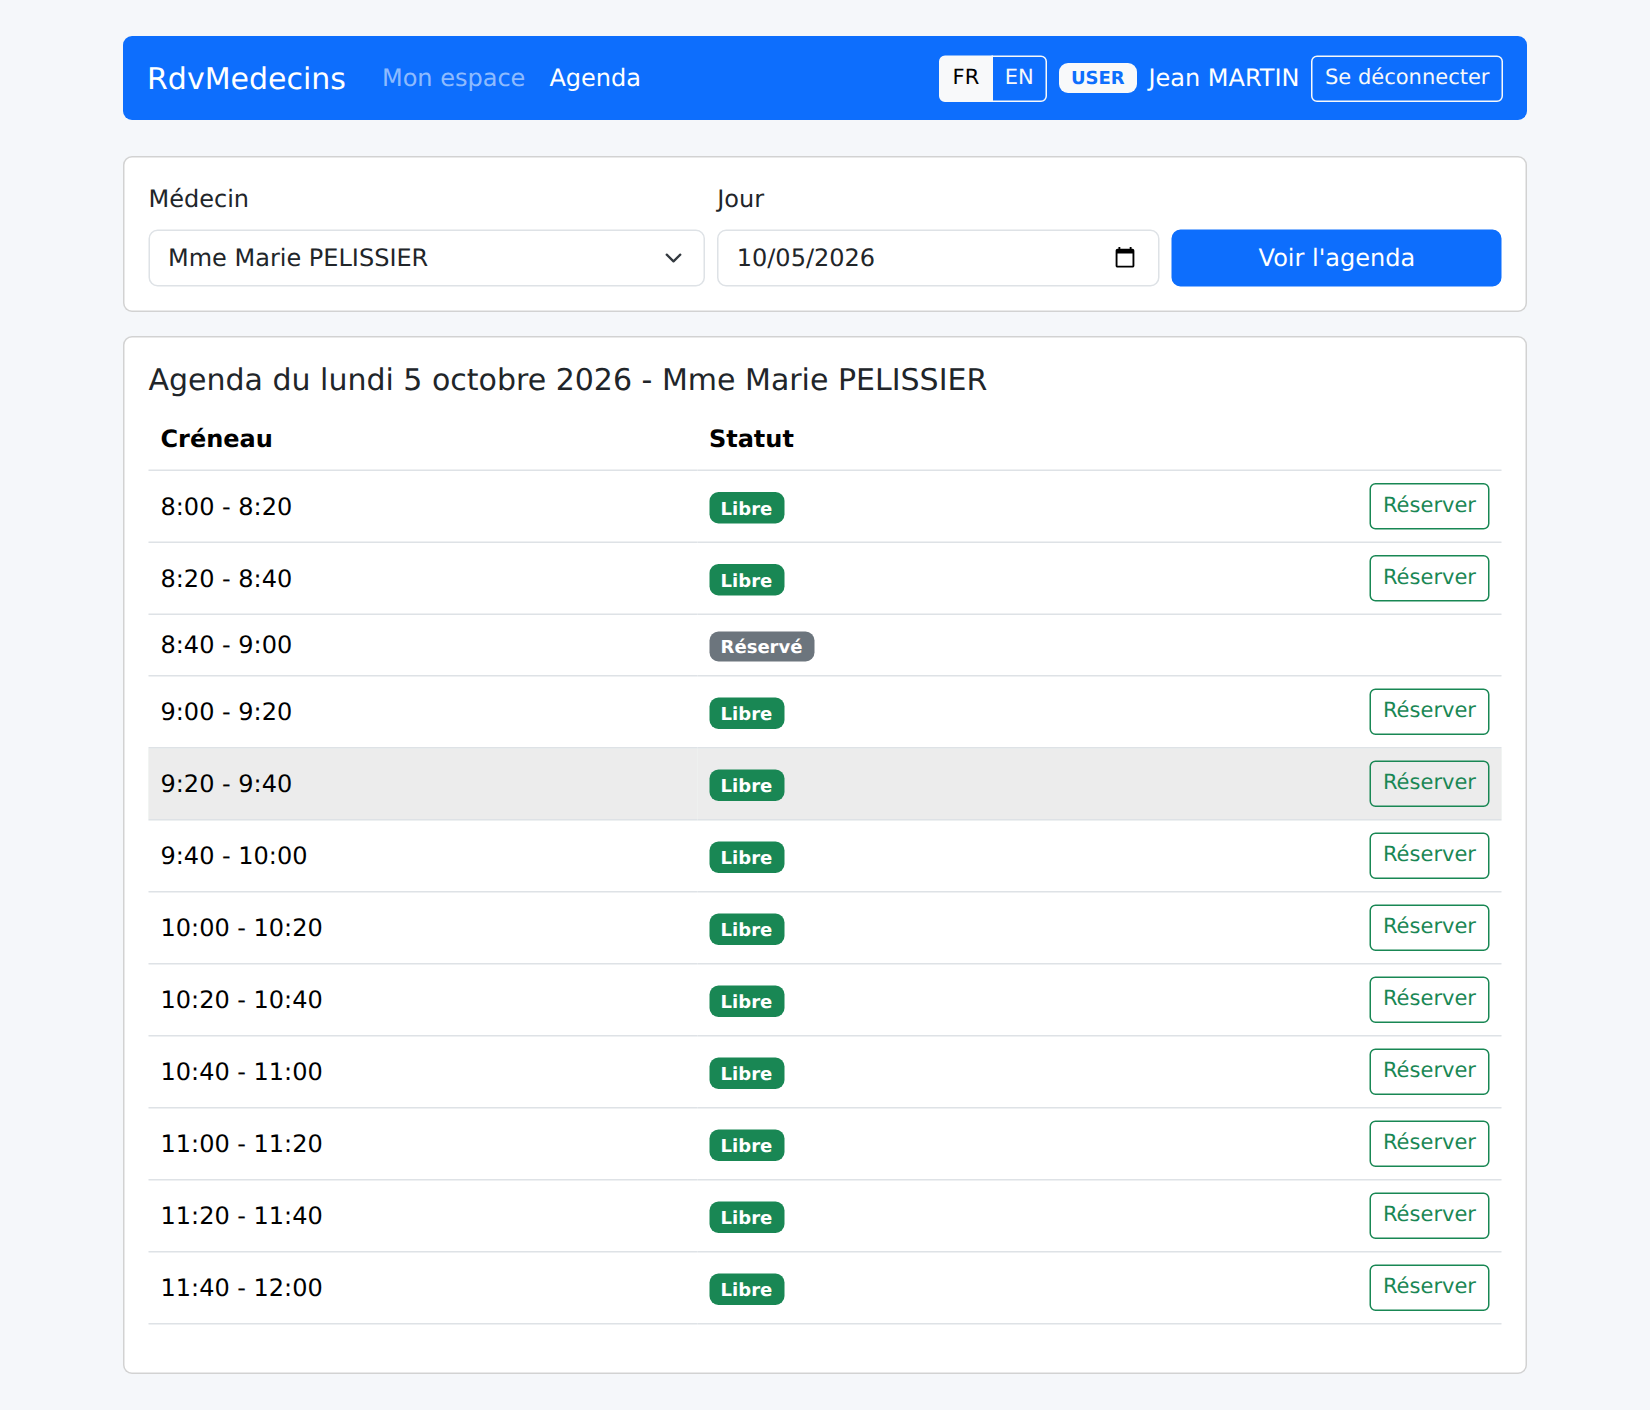Image resolution: width=1650 pixels, height=1410 pixels.
Task: Click the time slot text 8:40 - 9:00
Action: coord(226,645)
